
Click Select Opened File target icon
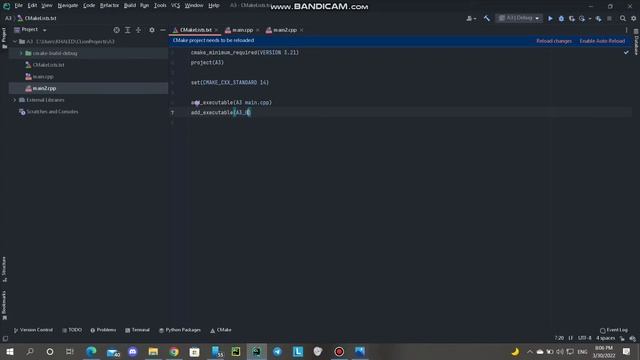tap(117, 30)
